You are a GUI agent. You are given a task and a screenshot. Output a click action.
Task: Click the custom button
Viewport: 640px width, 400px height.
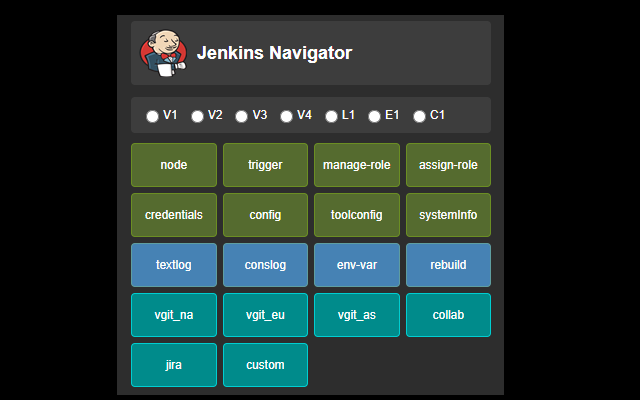click(x=265, y=365)
